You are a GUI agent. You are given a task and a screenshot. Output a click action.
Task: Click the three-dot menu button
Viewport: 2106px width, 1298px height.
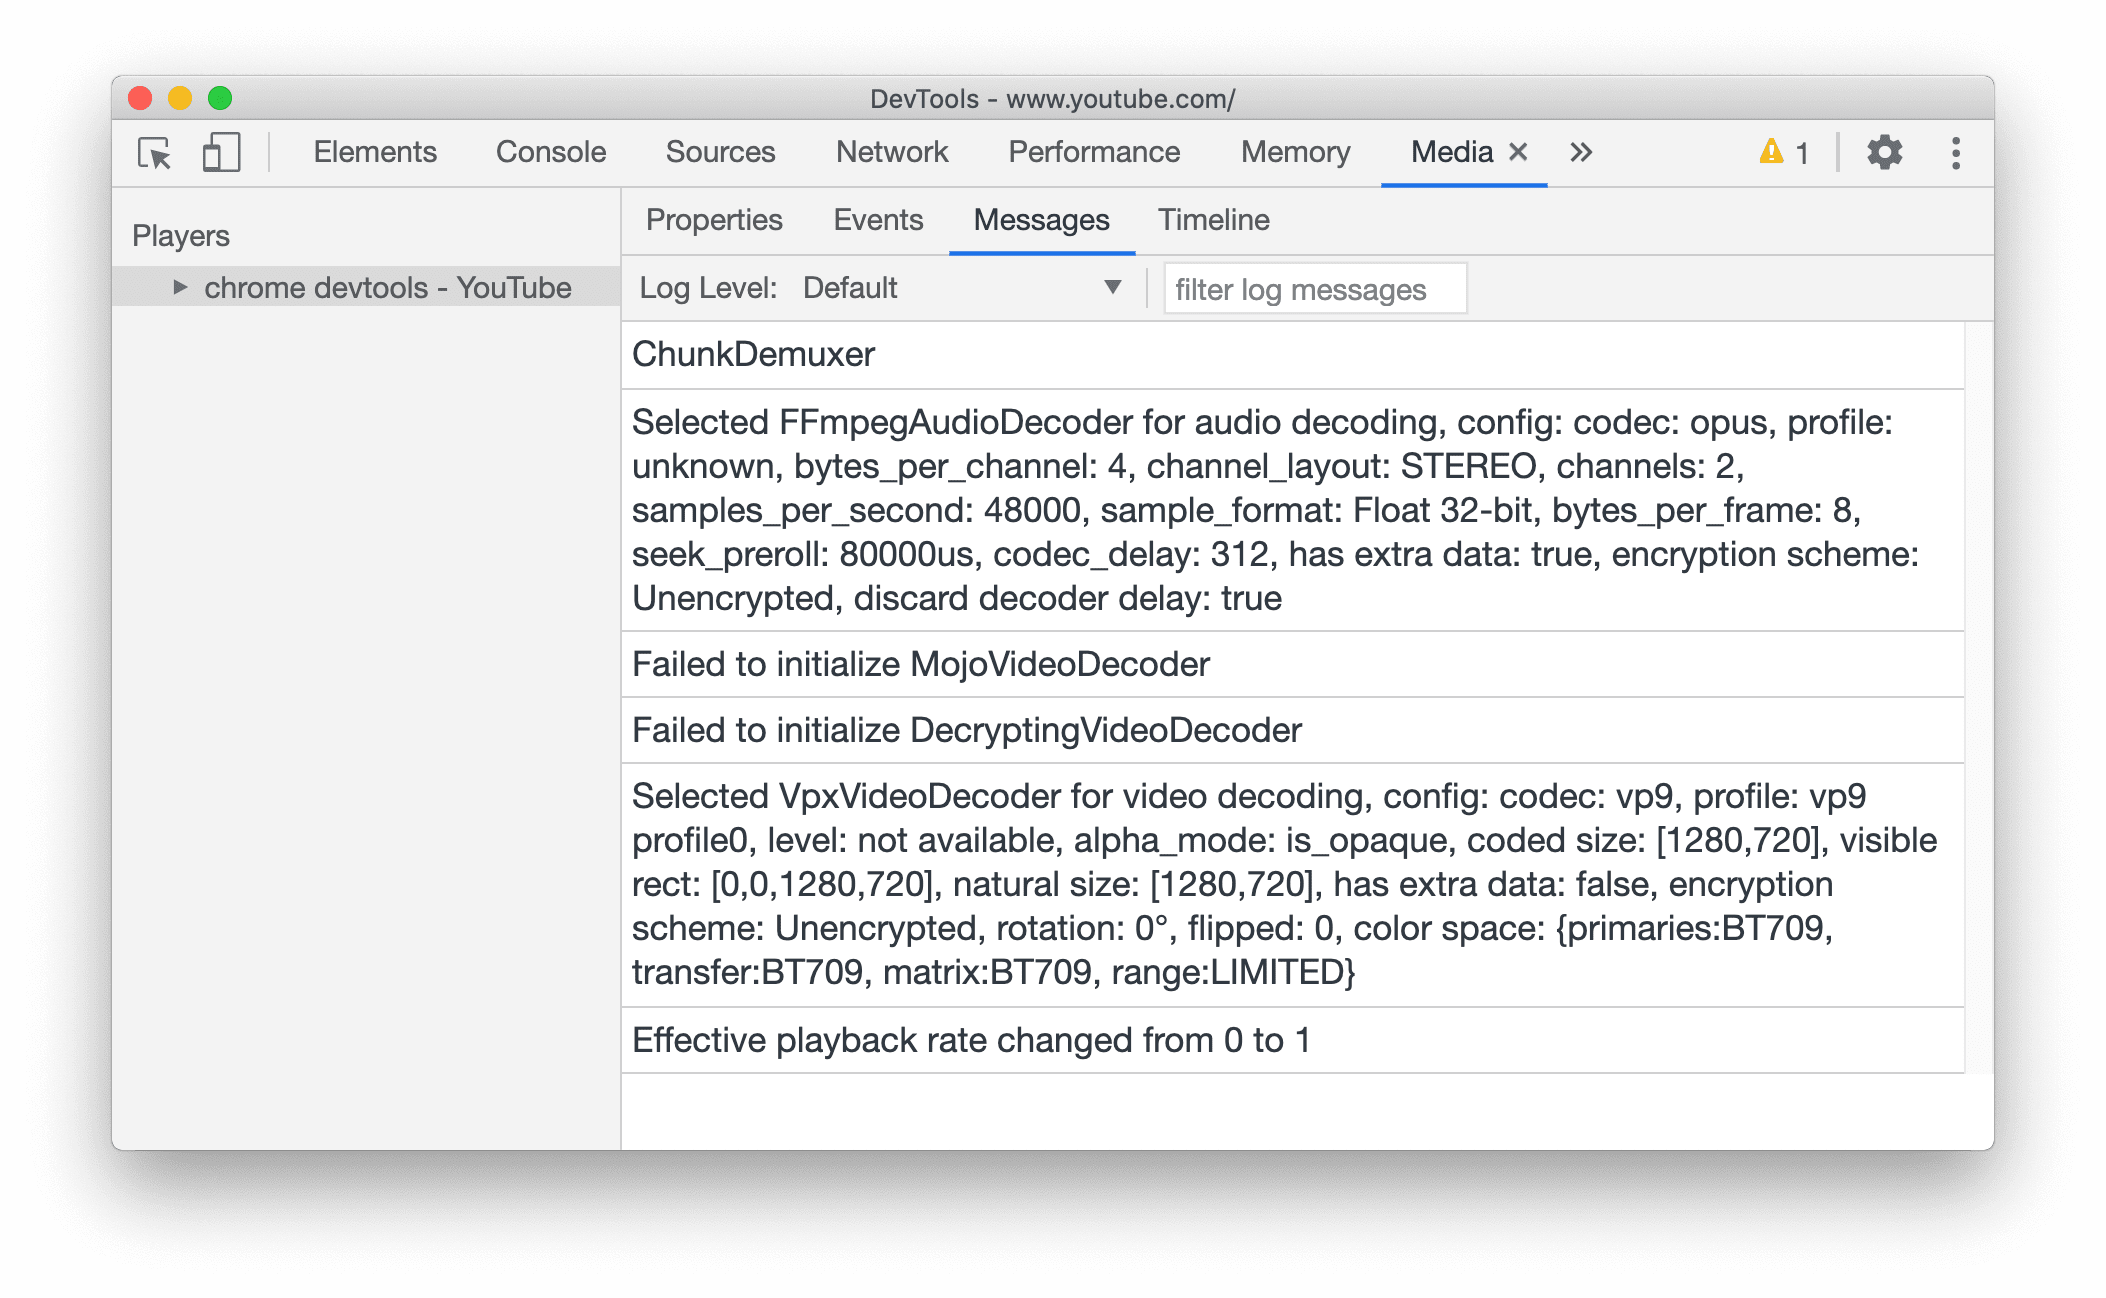click(x=1954, y=153)
